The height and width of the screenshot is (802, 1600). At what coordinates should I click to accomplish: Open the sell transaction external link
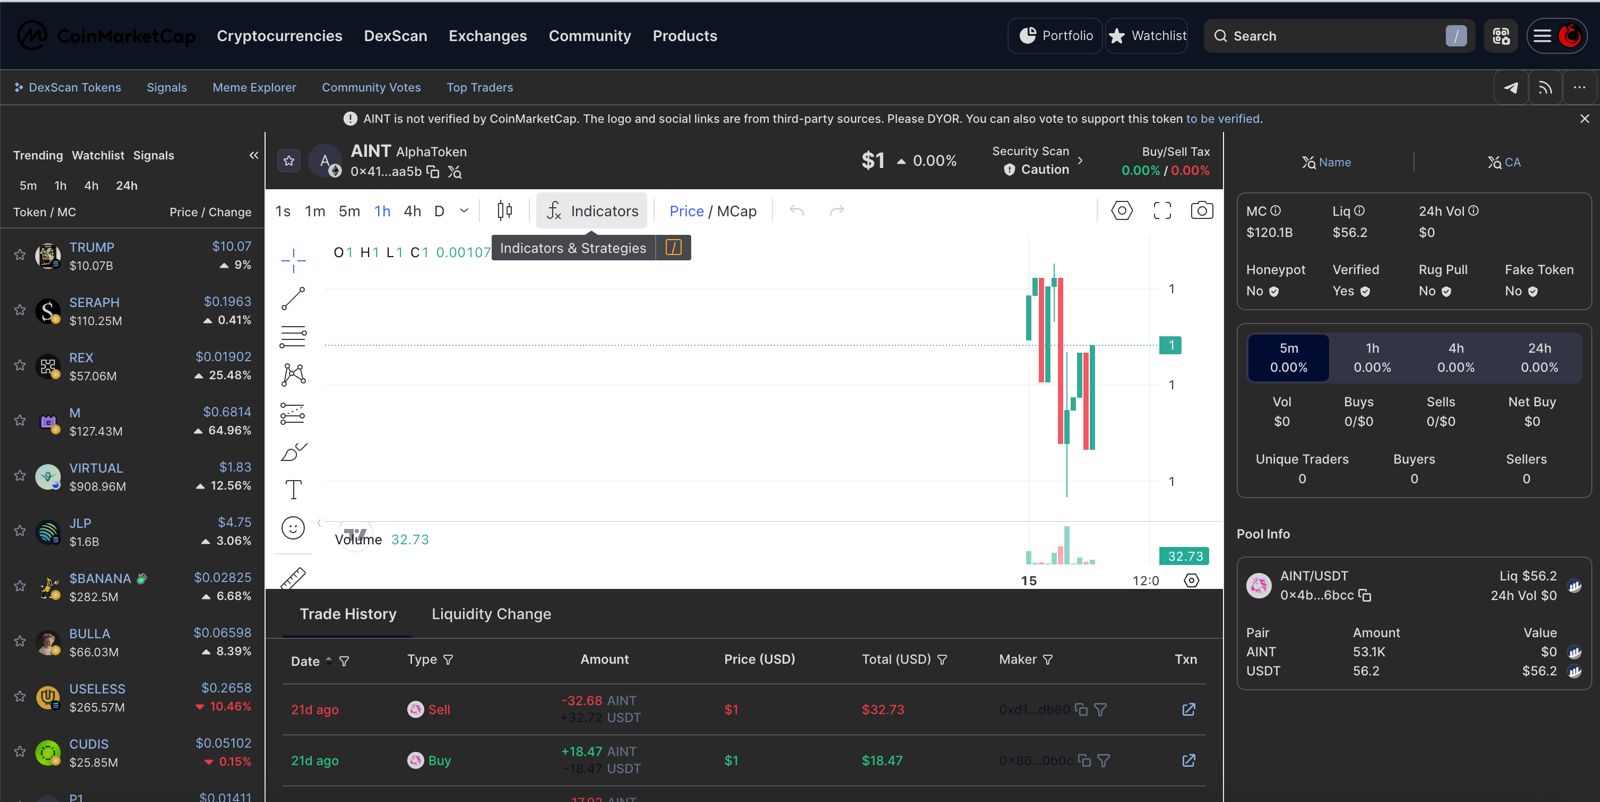1189,710
